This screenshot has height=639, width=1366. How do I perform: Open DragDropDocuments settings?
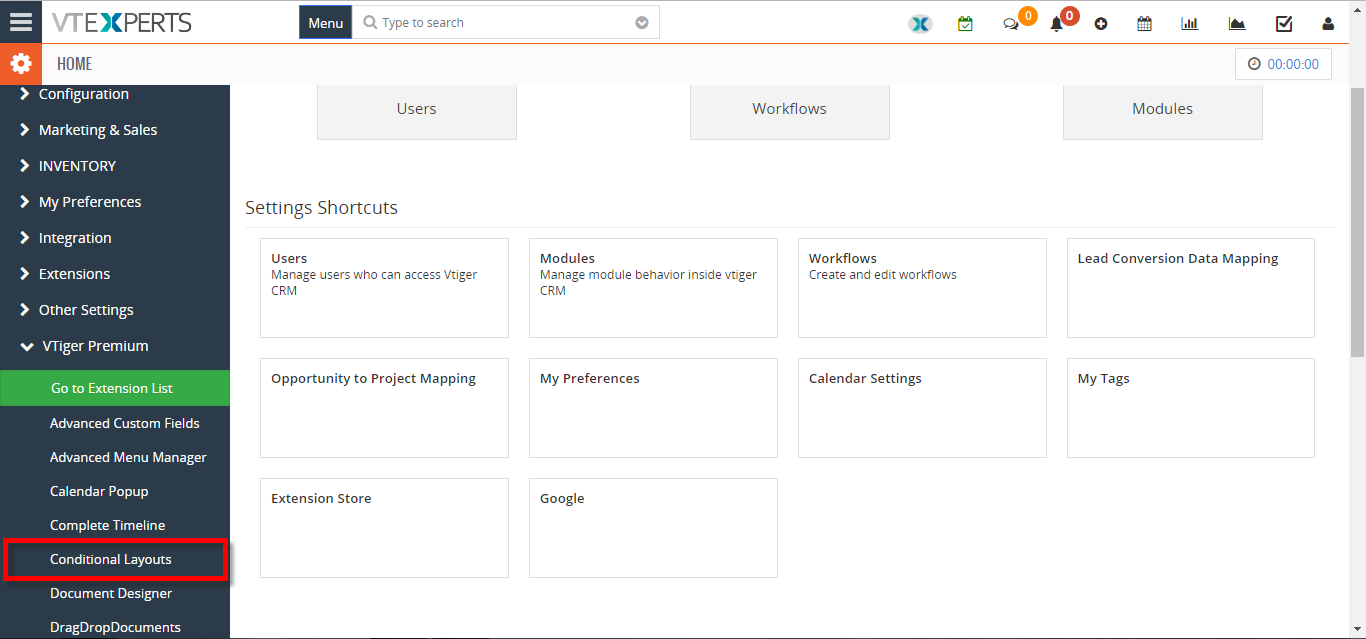(115, 627)
